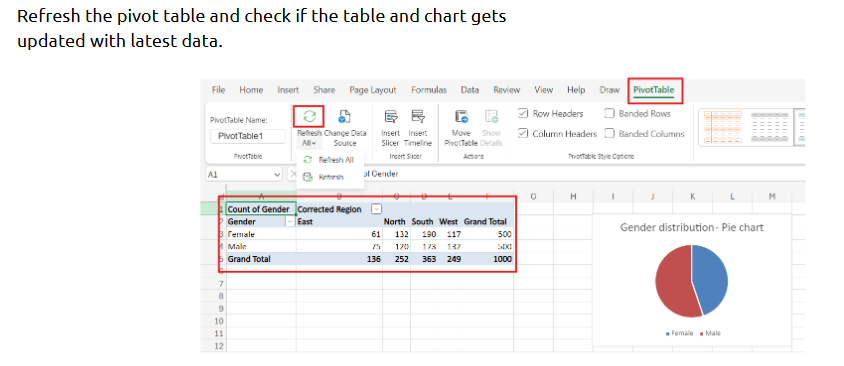Switch to the Page Layout tab

(x=372, y=90)
